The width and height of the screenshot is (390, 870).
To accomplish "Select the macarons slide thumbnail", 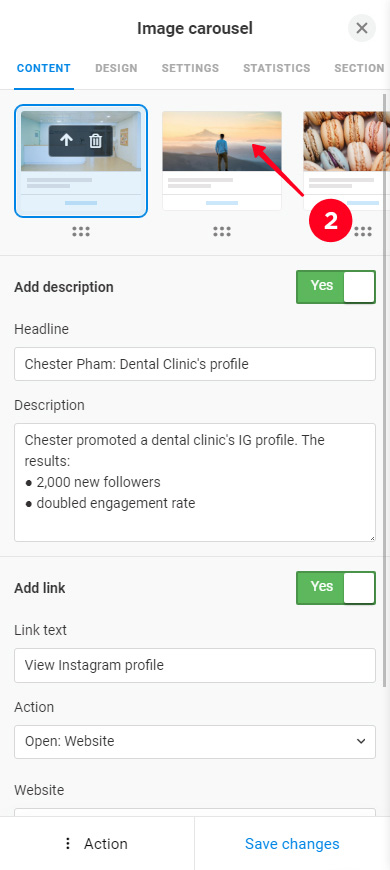I will tap(347, 161).
